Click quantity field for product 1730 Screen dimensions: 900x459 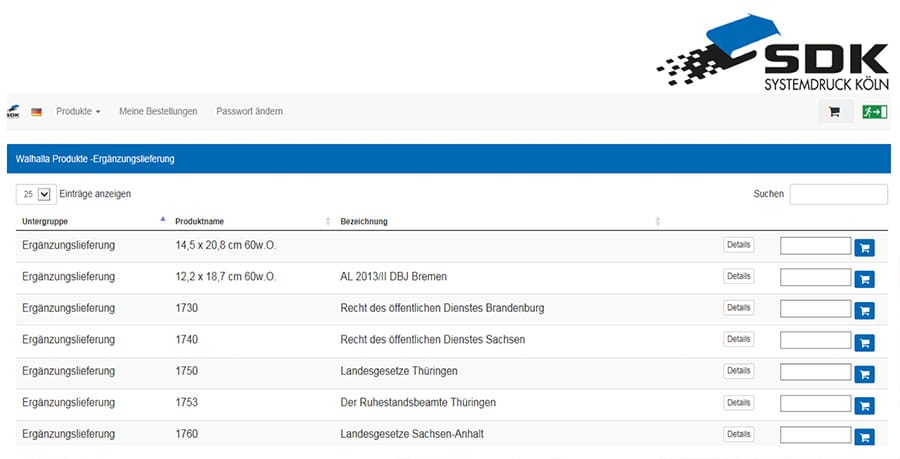pyautogui.click(x=816, y=309)
